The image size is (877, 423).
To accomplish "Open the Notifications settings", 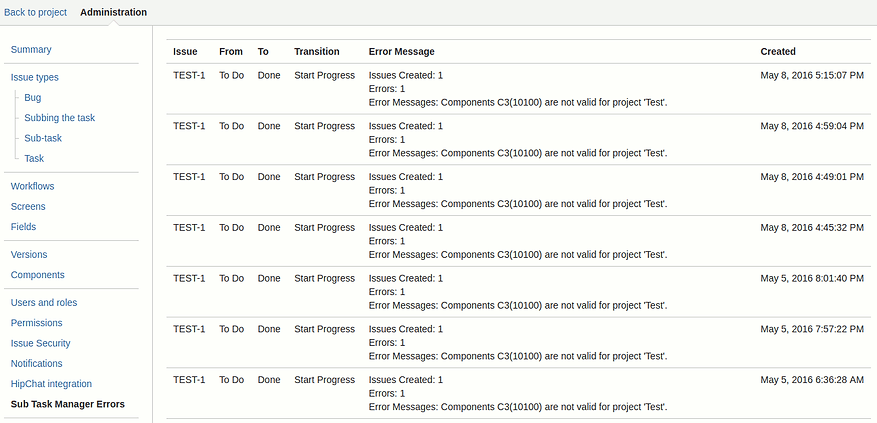I will (x=36, y=363).
